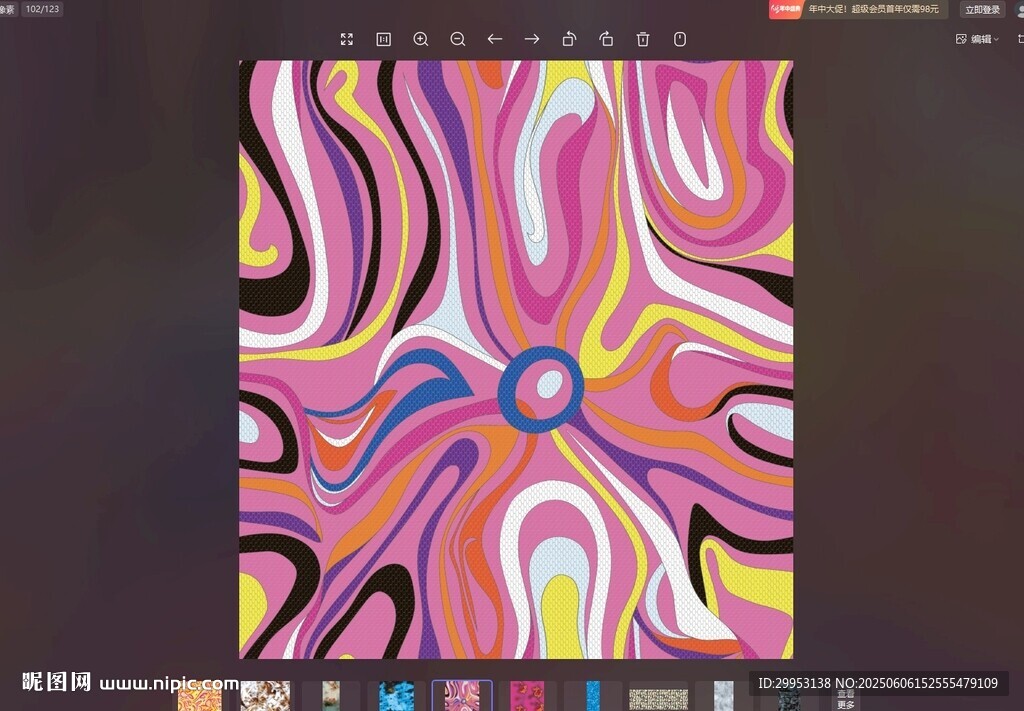Delete the current image with trash icon
Image resolution: width=1024 pixels, height=711 pixels.
click(x=643, y=39)
